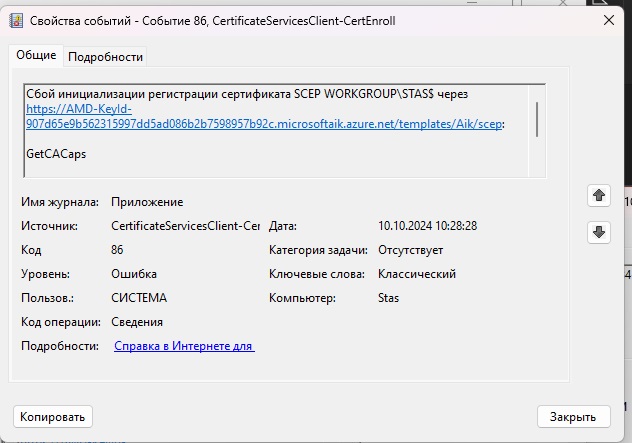Click the Код операции label

60,322
